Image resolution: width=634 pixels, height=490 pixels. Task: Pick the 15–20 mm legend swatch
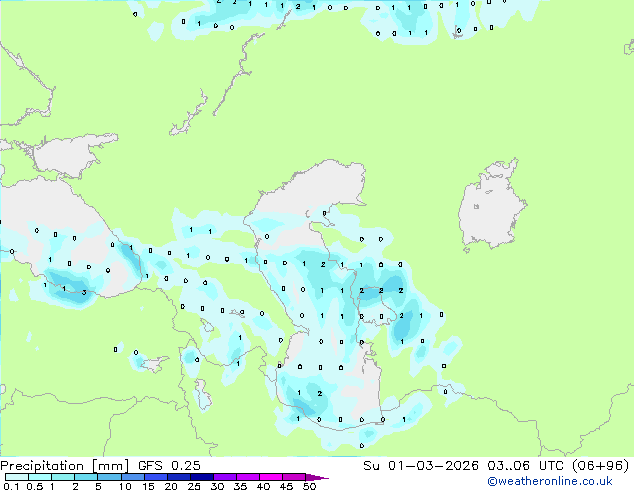155,477
